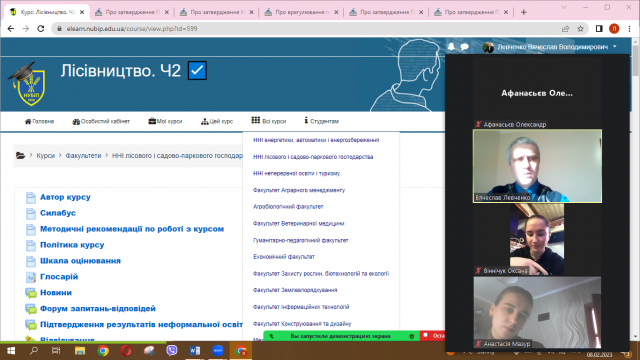Open Viber from the taskbar
The height and width of the screenshot is (360, 640).
172,351
